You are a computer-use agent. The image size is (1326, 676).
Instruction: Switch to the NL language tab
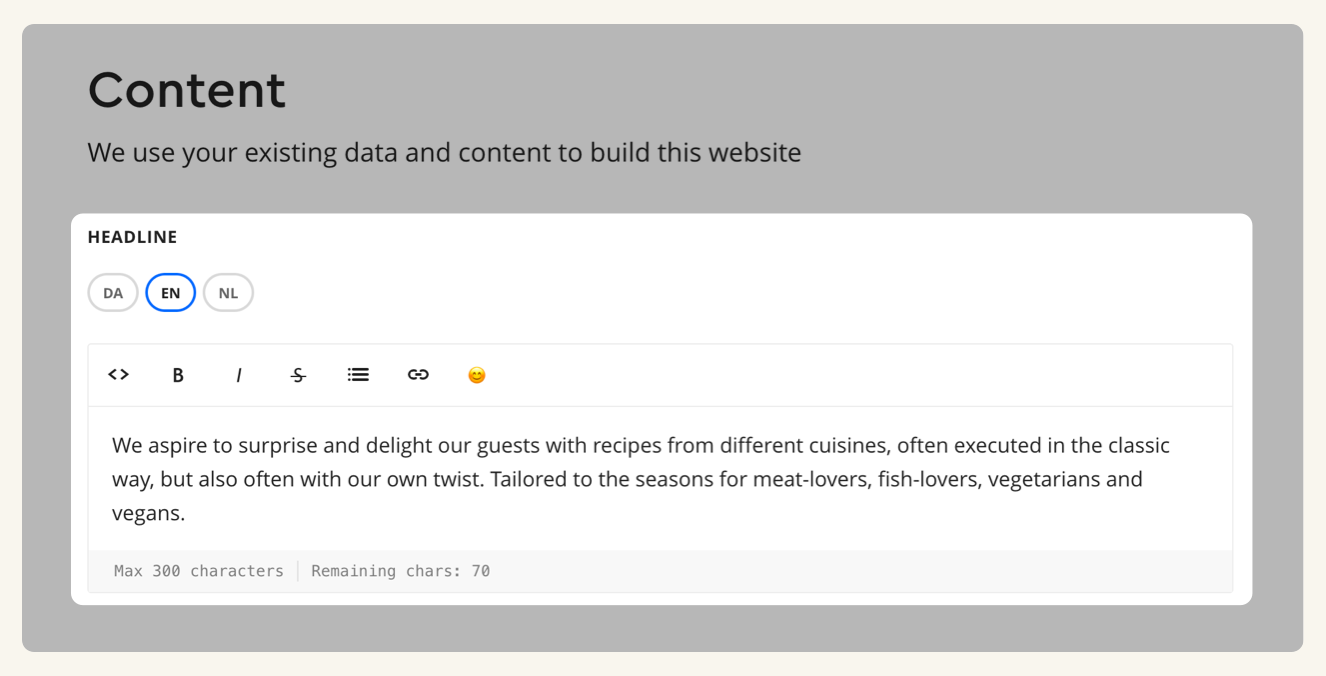[228, 293]
